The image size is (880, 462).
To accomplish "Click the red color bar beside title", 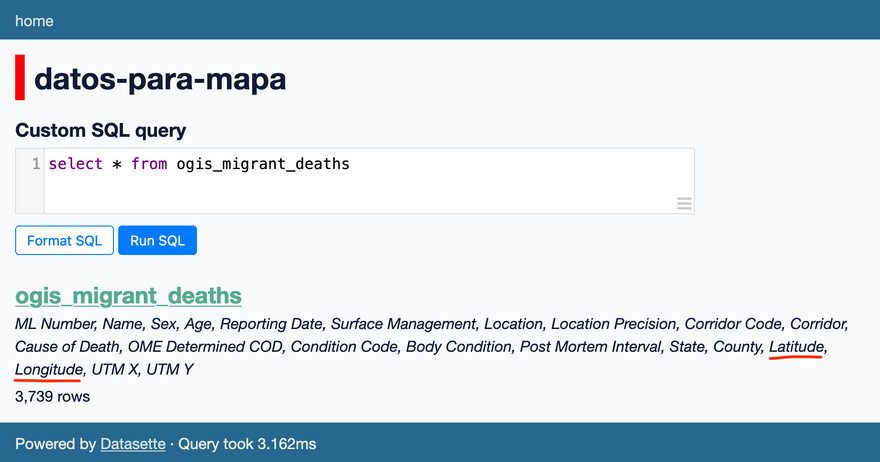I will tap(20, 77).
